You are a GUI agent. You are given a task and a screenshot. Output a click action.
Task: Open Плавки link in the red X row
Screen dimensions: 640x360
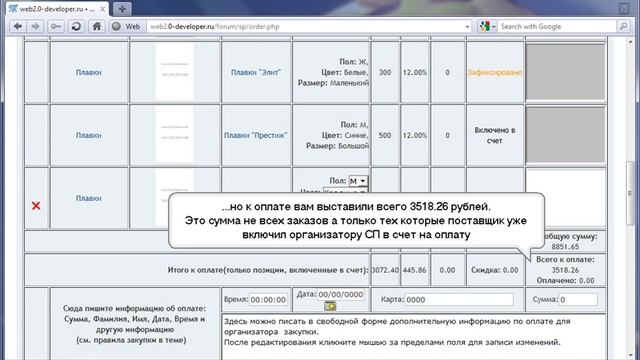click(89, 198)
